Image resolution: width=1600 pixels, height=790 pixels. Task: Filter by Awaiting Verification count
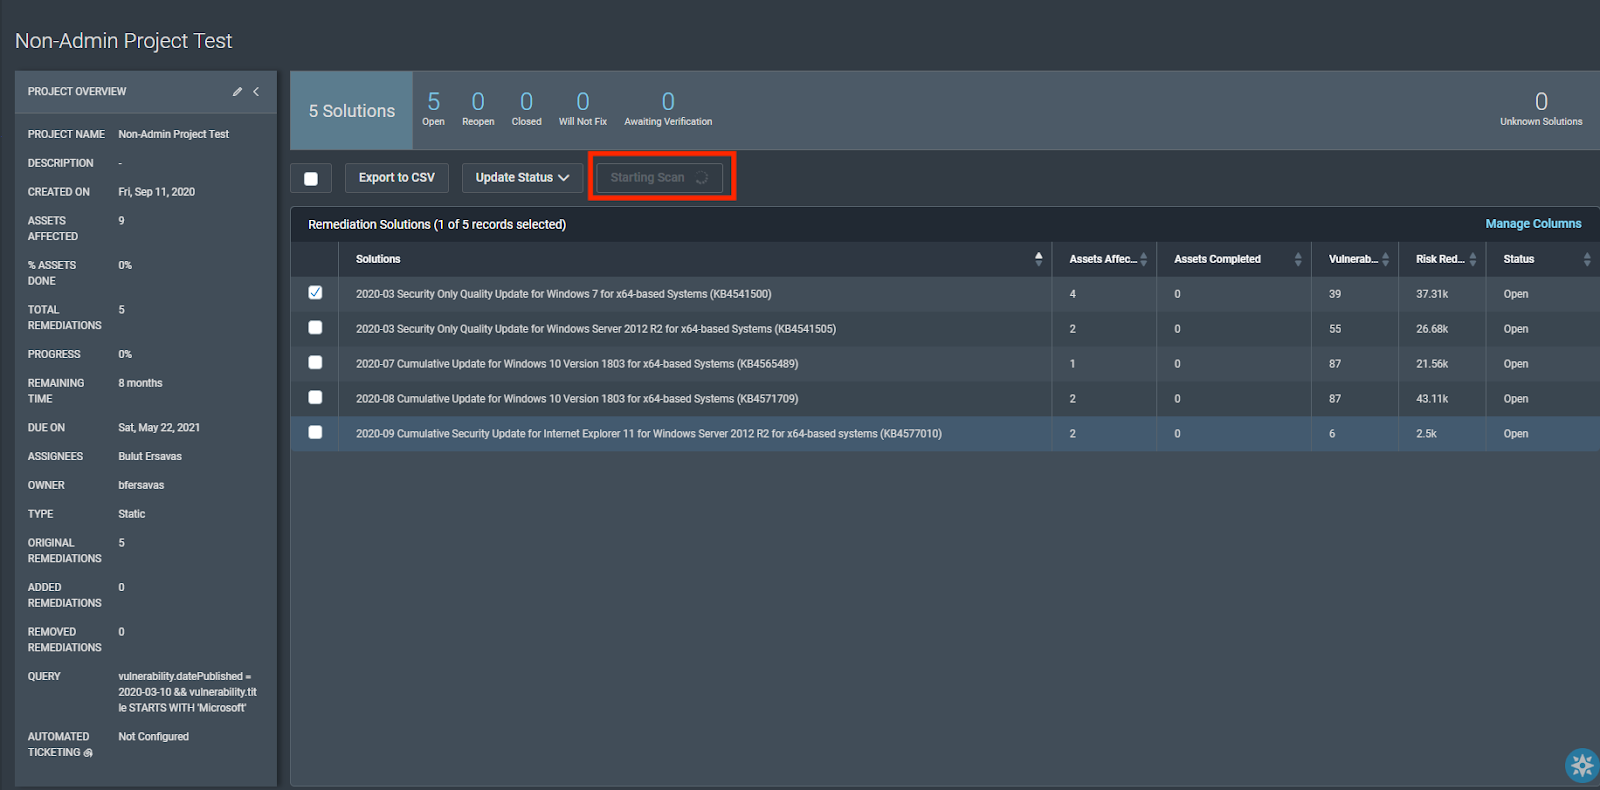pyautogui.click(x=668, y=109)
